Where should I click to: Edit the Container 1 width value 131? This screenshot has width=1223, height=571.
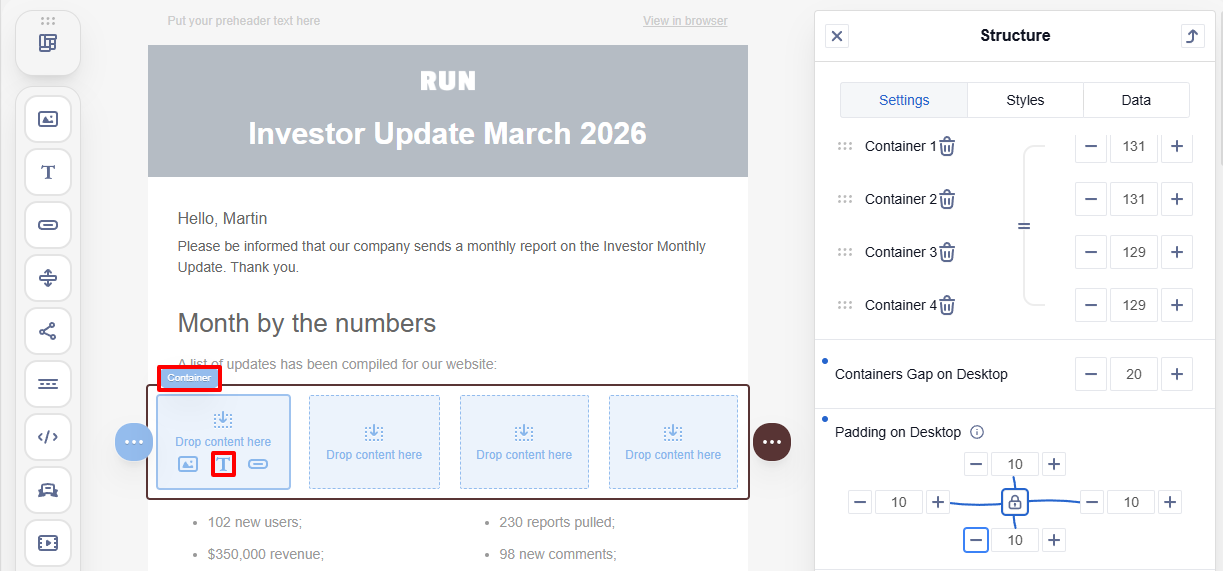point(1134,146)
